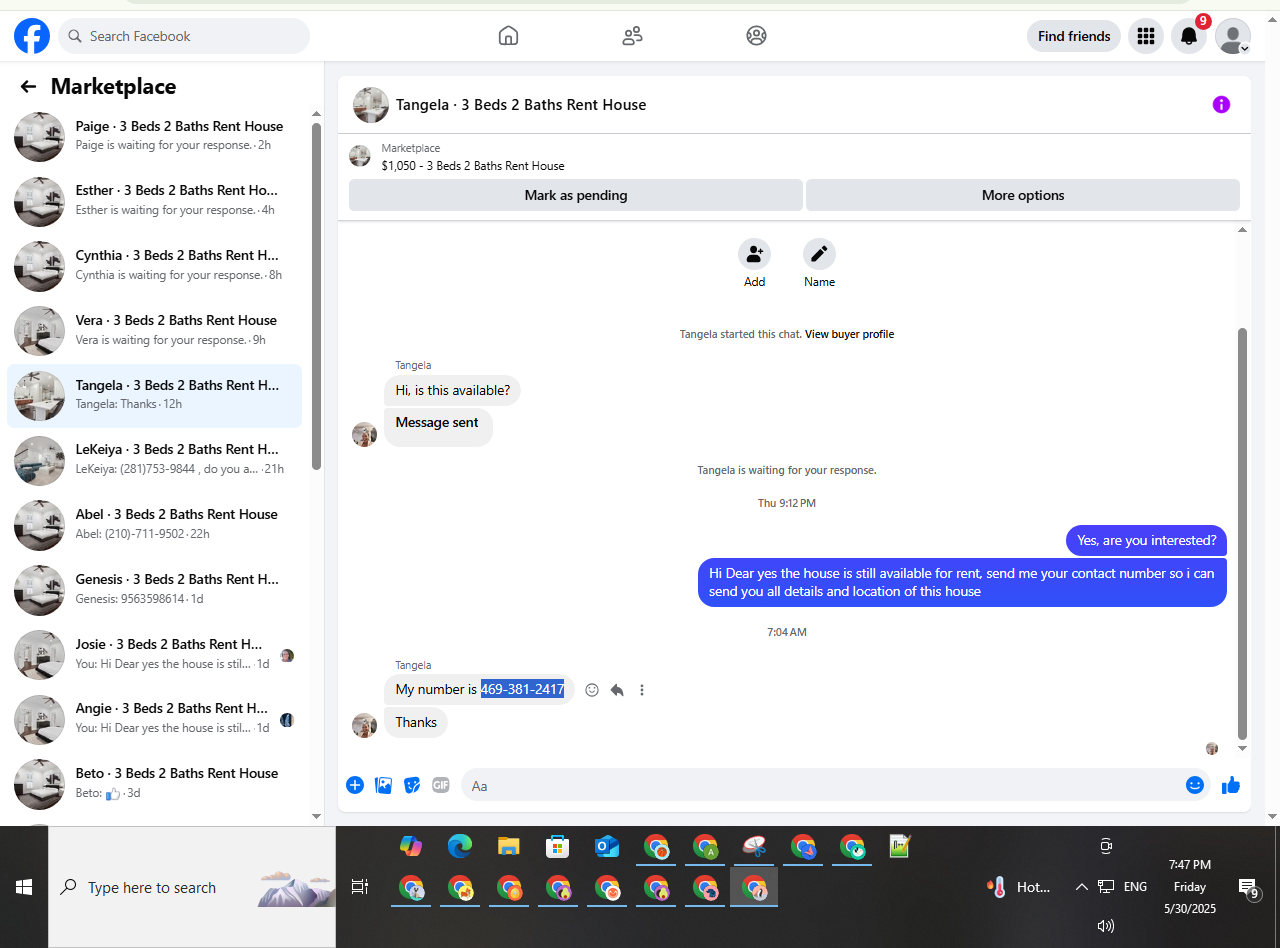Launch Microsoft Edge from taskbar
Viewport: 1280px width, 948px height.
459,846
